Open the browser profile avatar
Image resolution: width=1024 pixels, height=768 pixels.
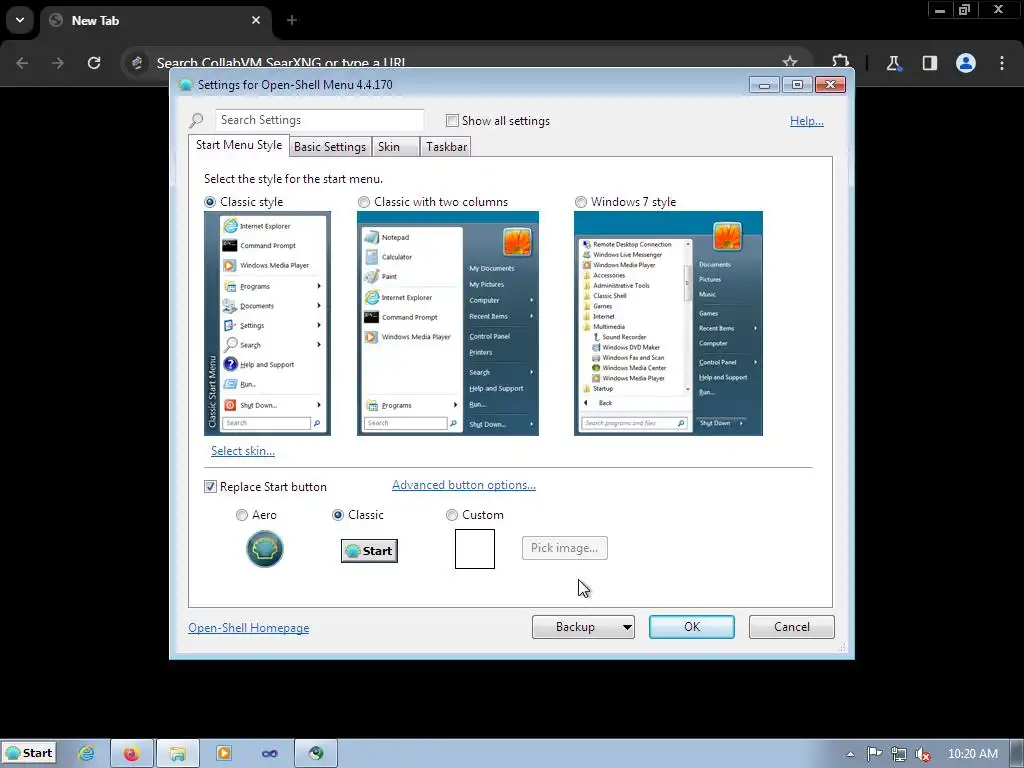pos(966,63)
